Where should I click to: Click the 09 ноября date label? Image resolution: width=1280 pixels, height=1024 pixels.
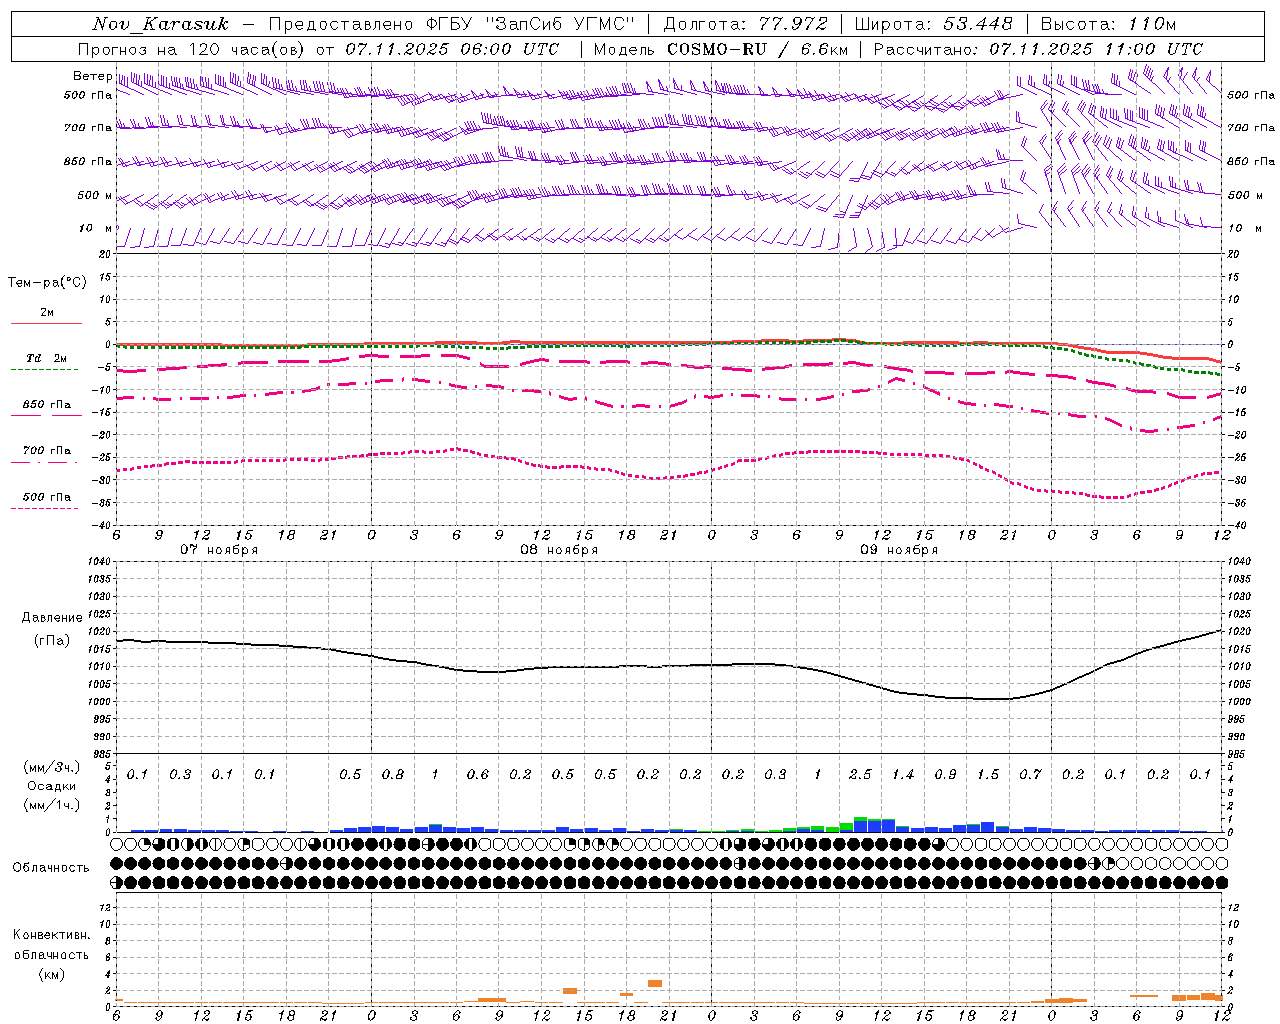click(899, 550)
